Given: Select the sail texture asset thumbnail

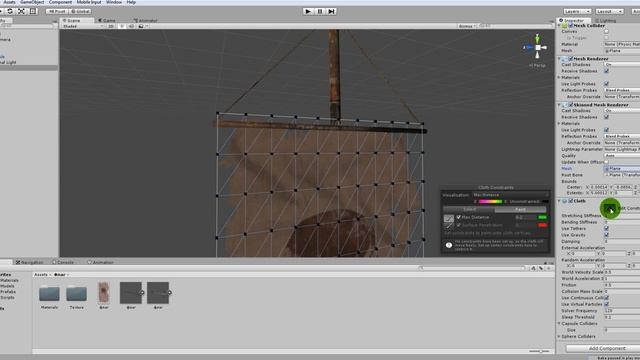Looking at the screenshot, I should tap(104, 292).
